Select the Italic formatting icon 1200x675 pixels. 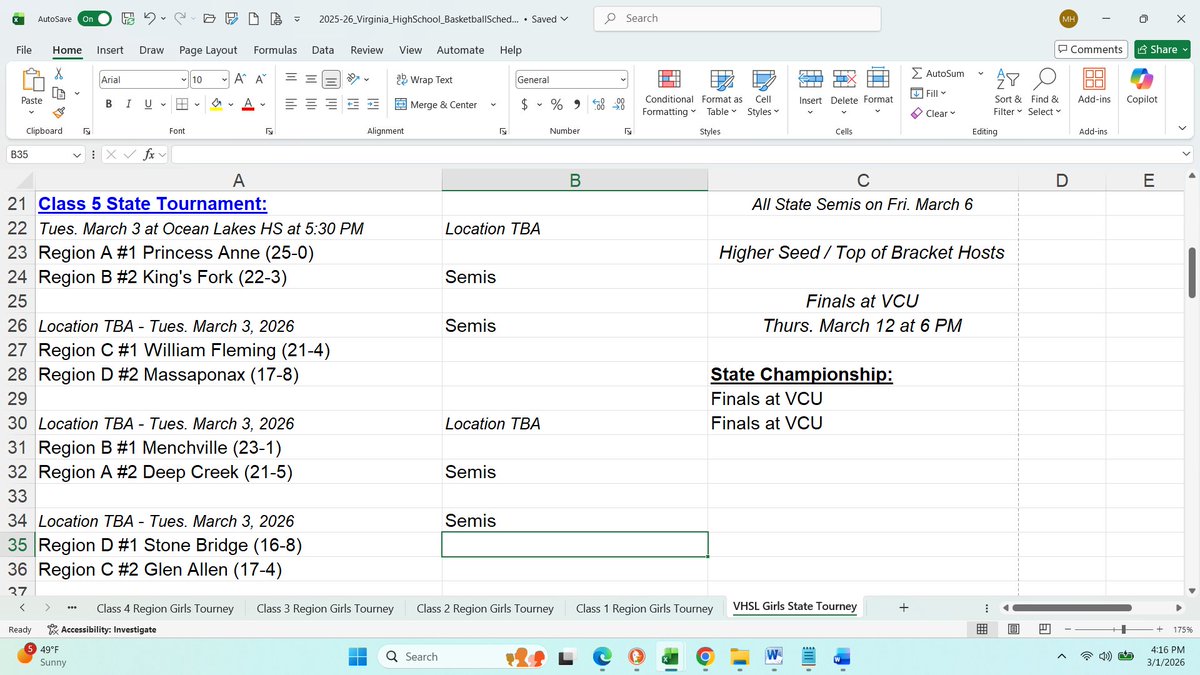coord(126,103)
